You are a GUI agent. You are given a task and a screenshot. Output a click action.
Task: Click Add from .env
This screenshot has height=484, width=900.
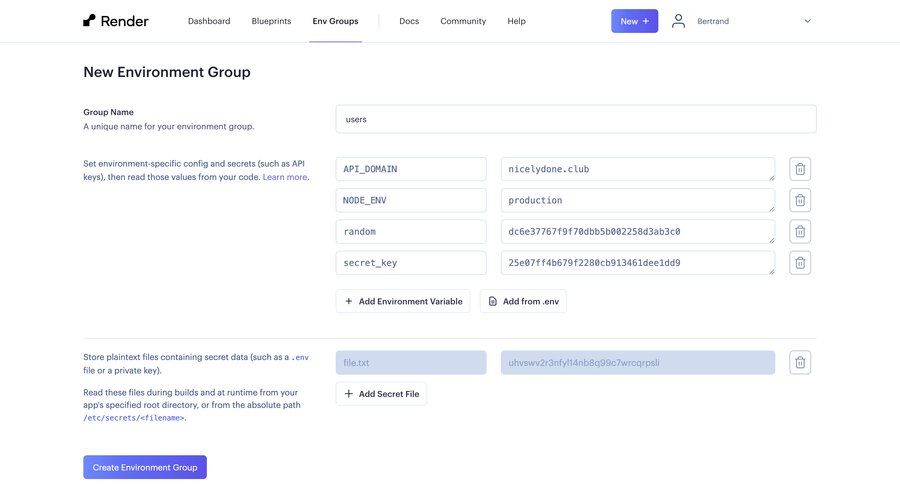(x=523, y=301)
